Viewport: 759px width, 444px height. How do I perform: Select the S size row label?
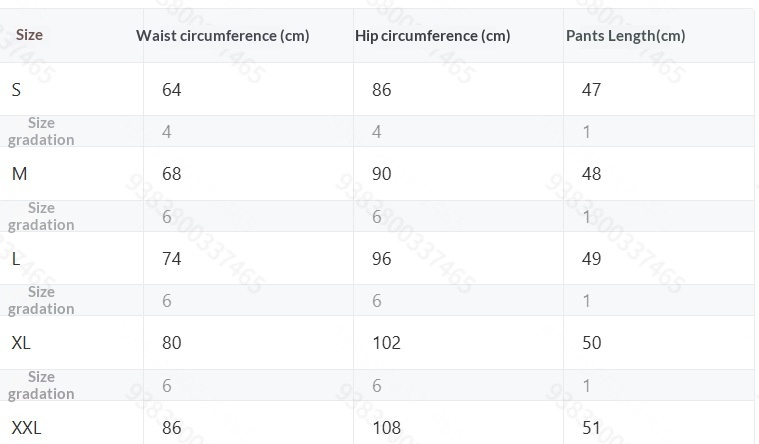coord(16,90)
